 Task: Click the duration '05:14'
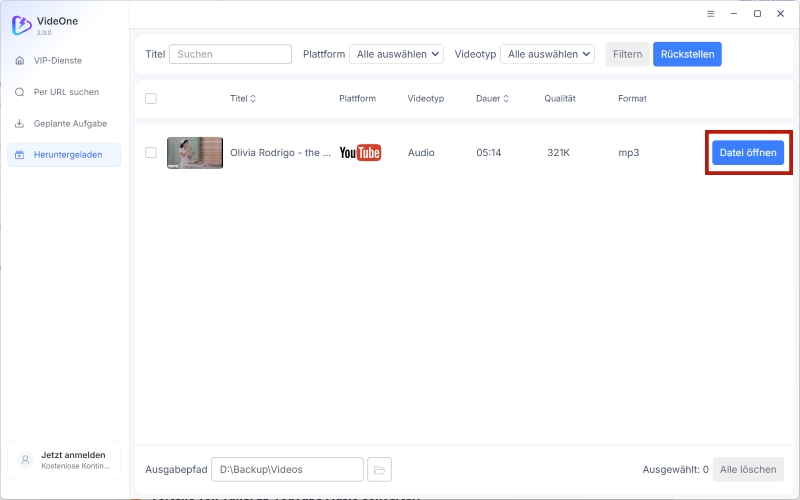click(x=489, y=153)
